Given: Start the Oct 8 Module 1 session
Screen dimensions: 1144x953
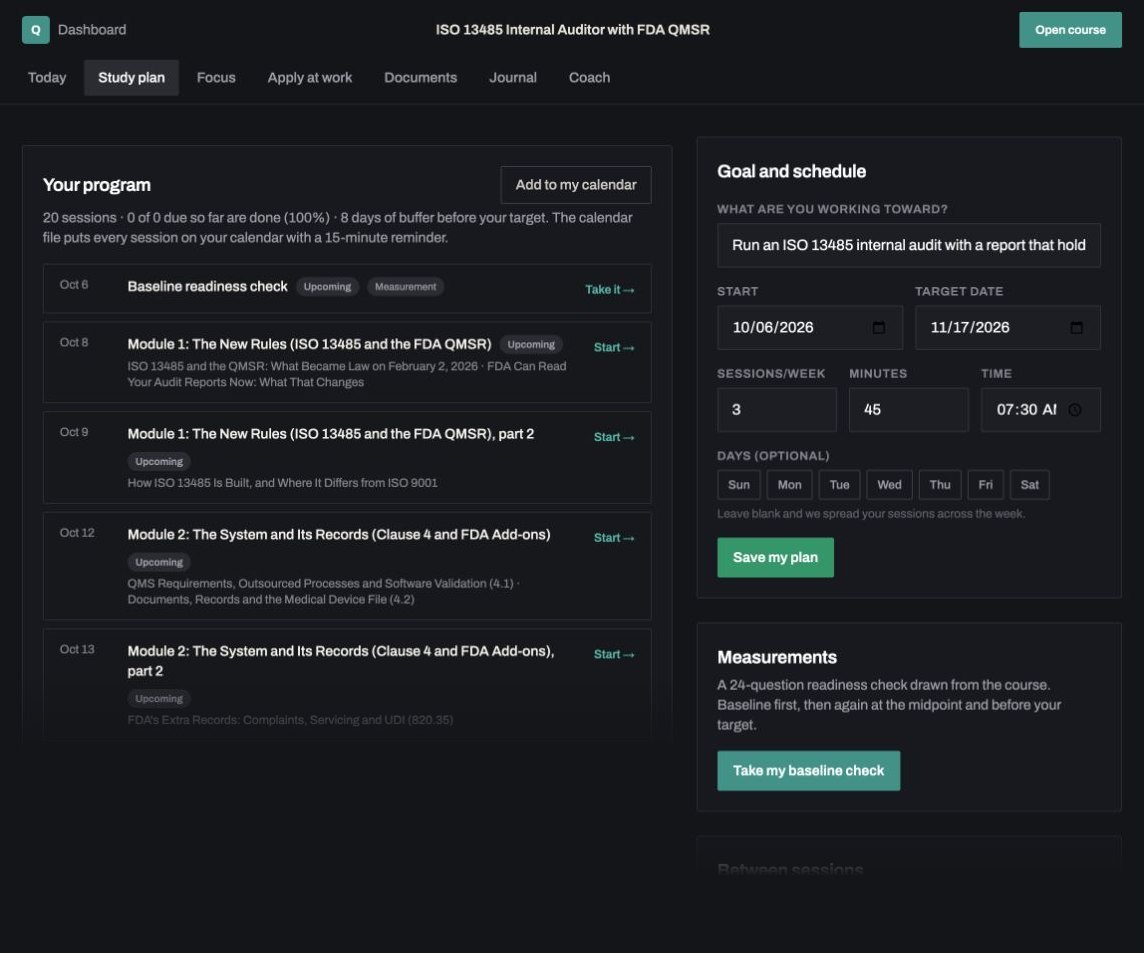Looking at the screenshot, I should tap(614, 347).
